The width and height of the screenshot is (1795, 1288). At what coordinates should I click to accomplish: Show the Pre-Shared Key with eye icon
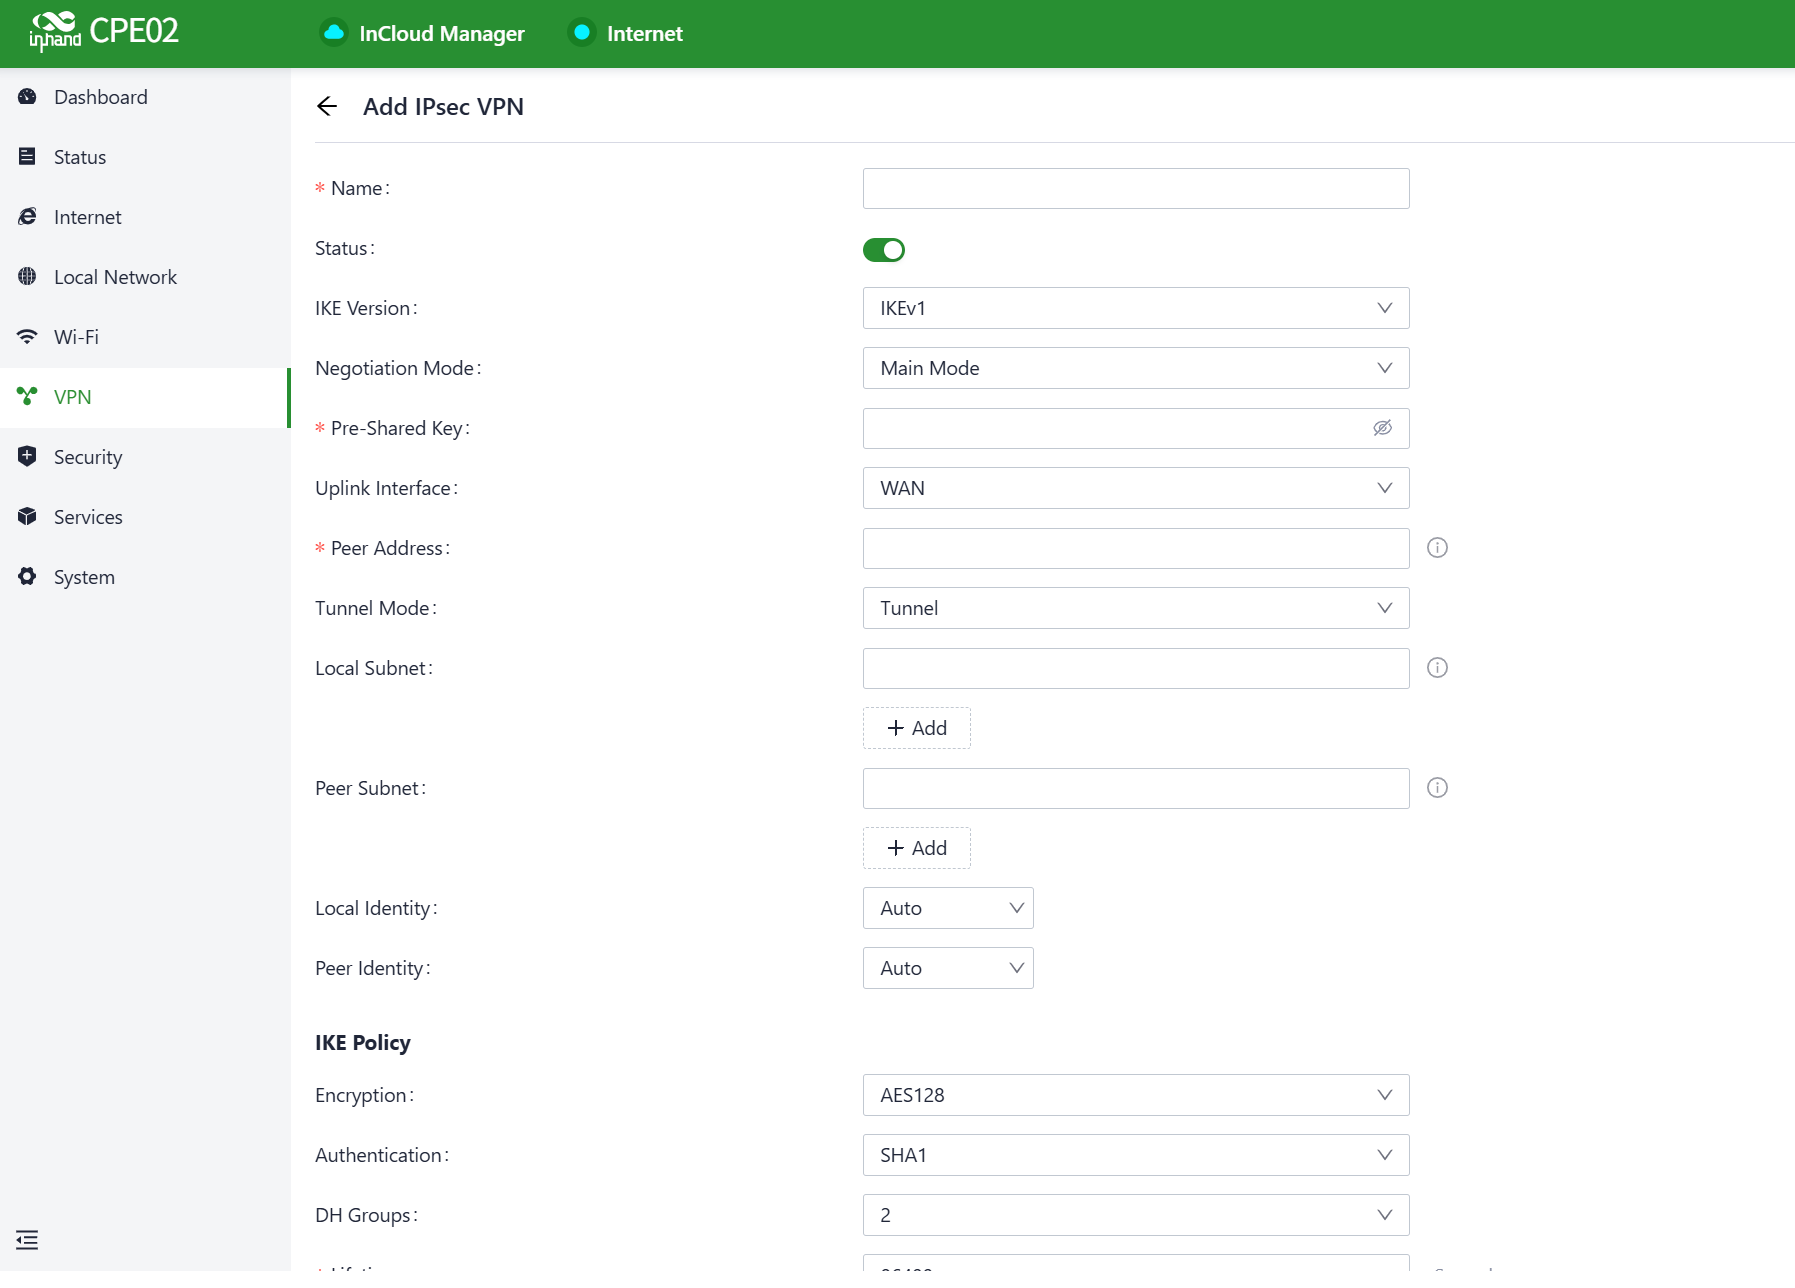tap(1382, 428)
